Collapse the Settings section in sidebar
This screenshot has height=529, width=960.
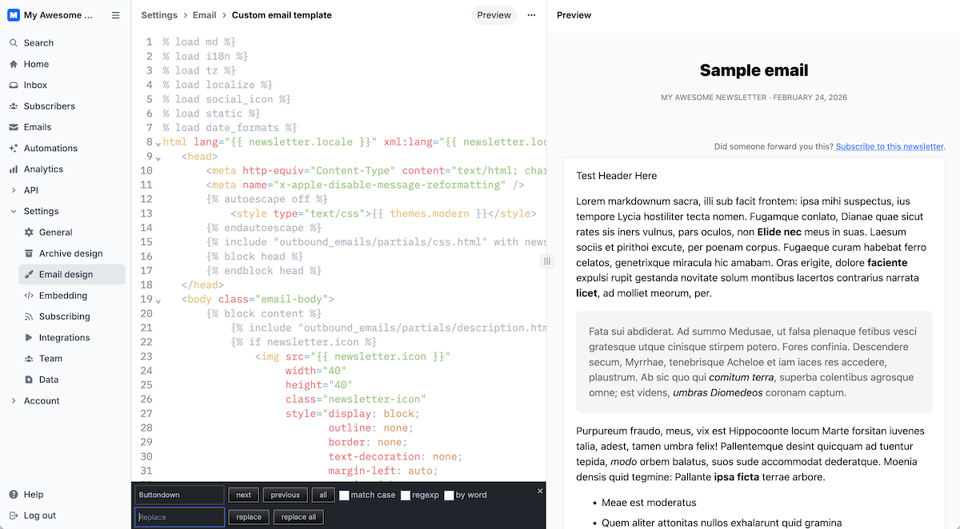point(14,211)
